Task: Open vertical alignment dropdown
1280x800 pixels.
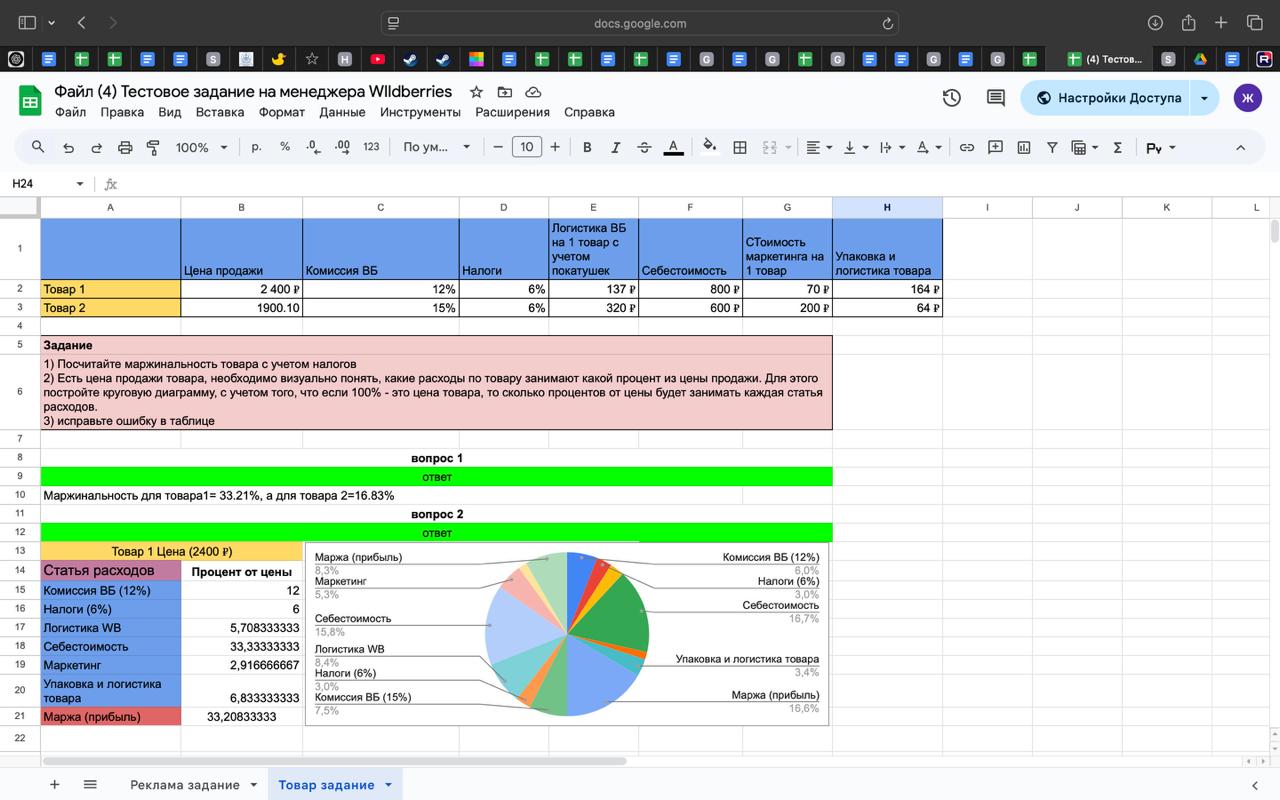Action: tap(855, 147)
